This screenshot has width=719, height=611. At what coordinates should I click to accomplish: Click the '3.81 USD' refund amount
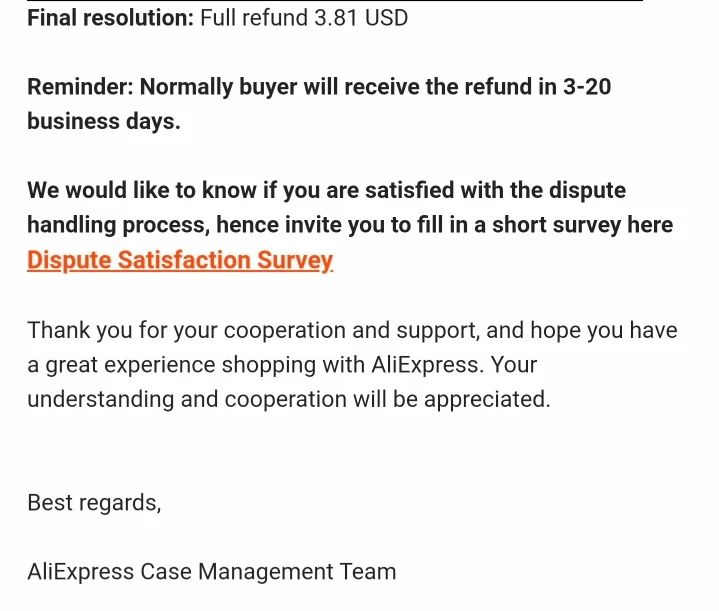click(x=361, y=18)
